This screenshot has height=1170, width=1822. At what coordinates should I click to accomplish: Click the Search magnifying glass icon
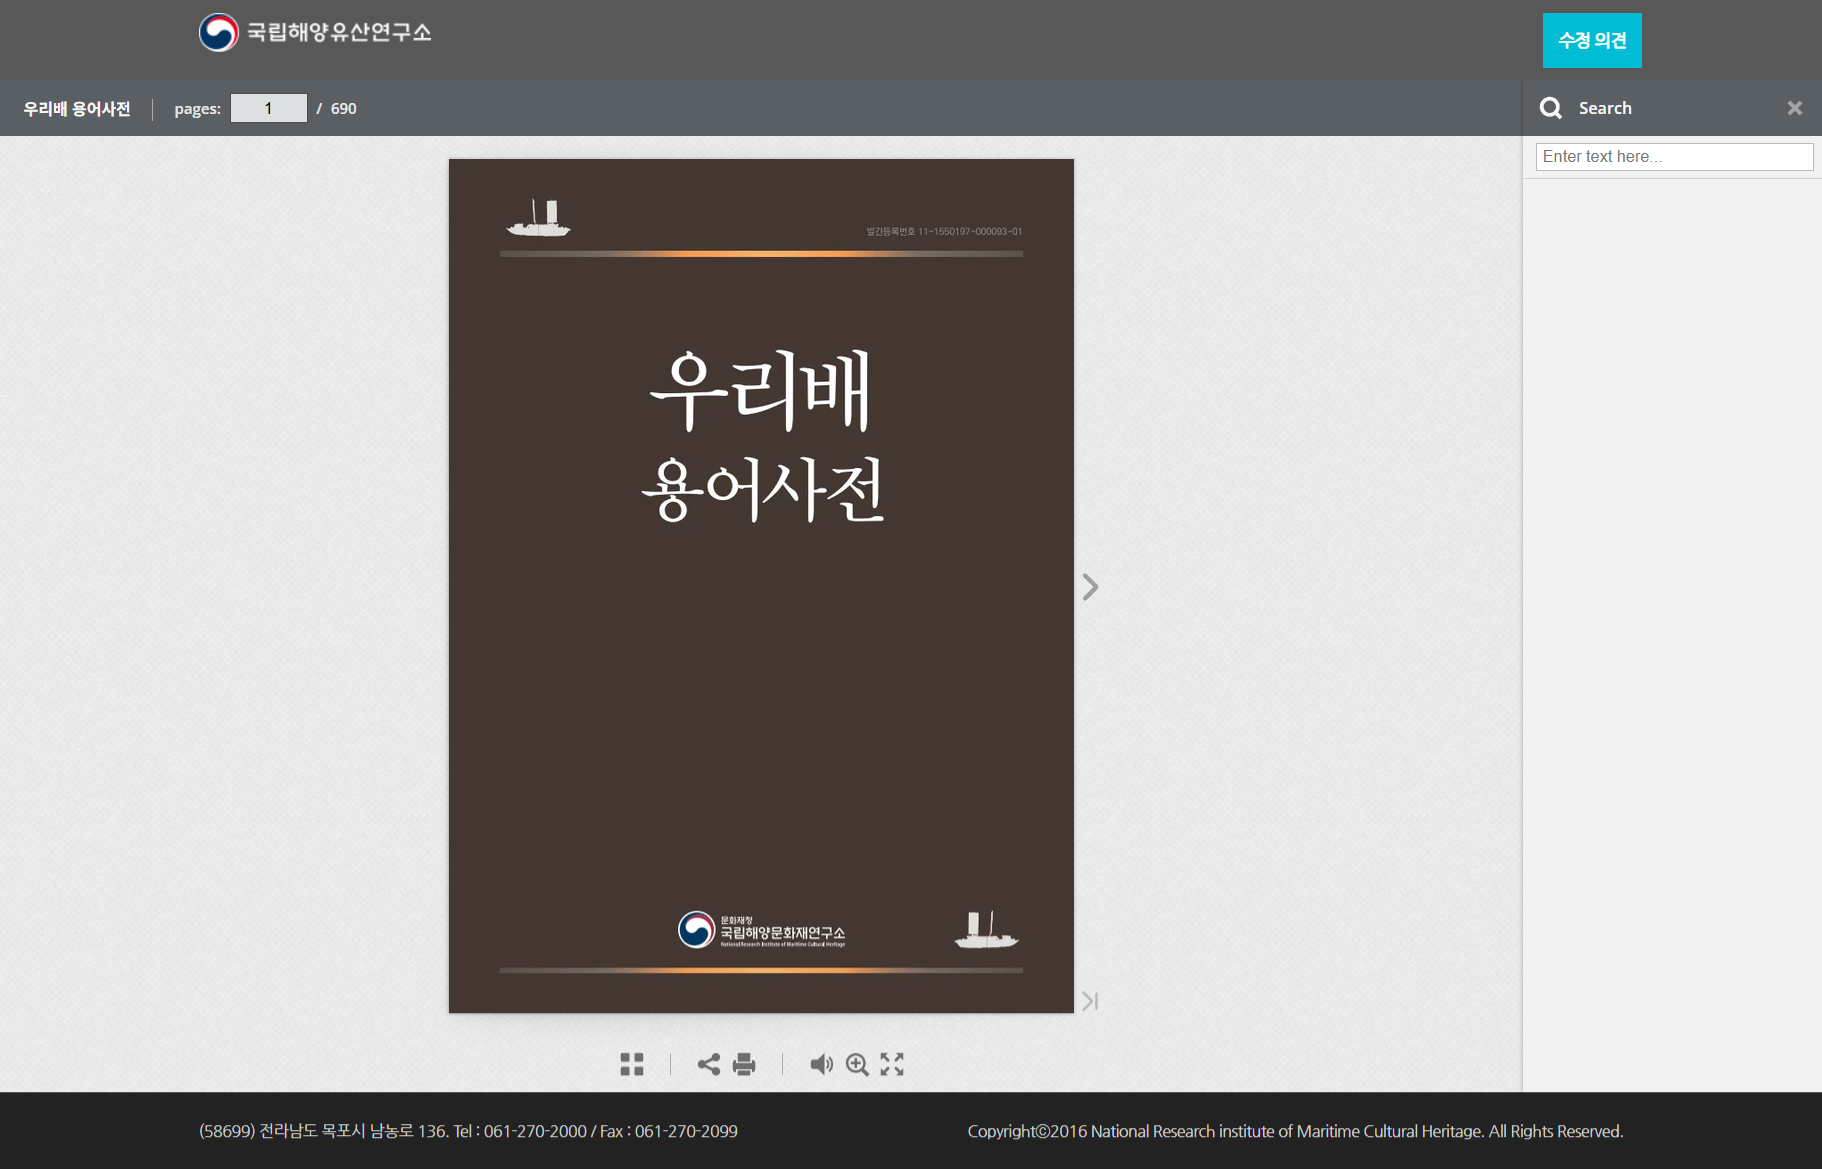click(1551, 108)
